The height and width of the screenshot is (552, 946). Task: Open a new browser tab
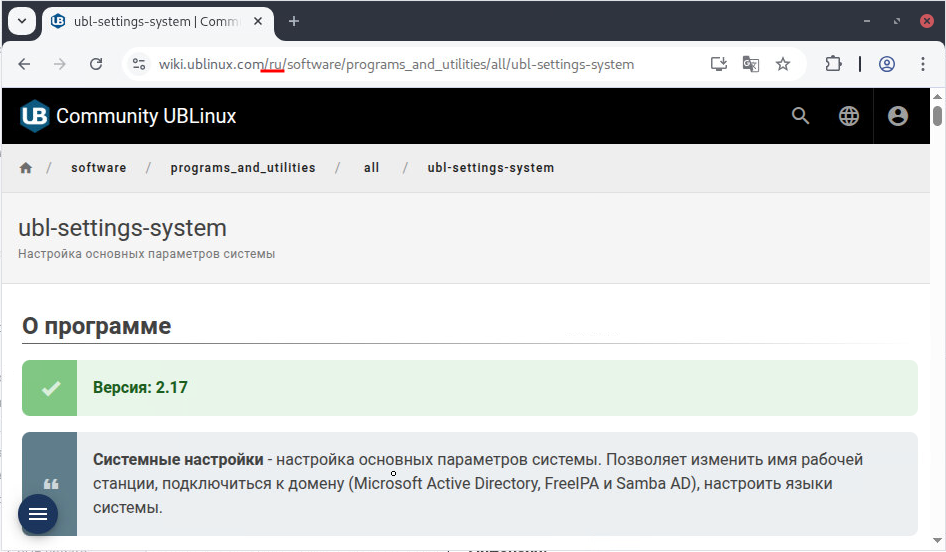pos(294,21)
